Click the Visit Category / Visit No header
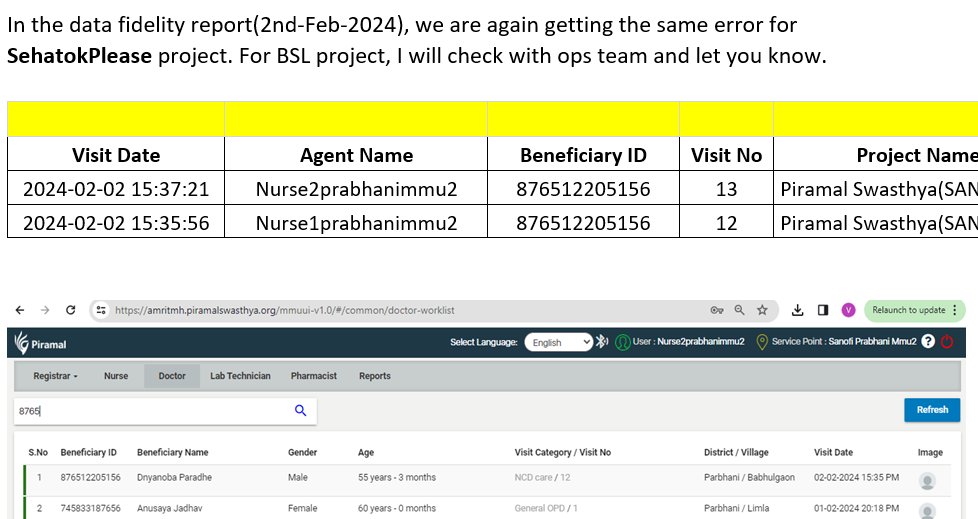 click(x=563, y=452)
